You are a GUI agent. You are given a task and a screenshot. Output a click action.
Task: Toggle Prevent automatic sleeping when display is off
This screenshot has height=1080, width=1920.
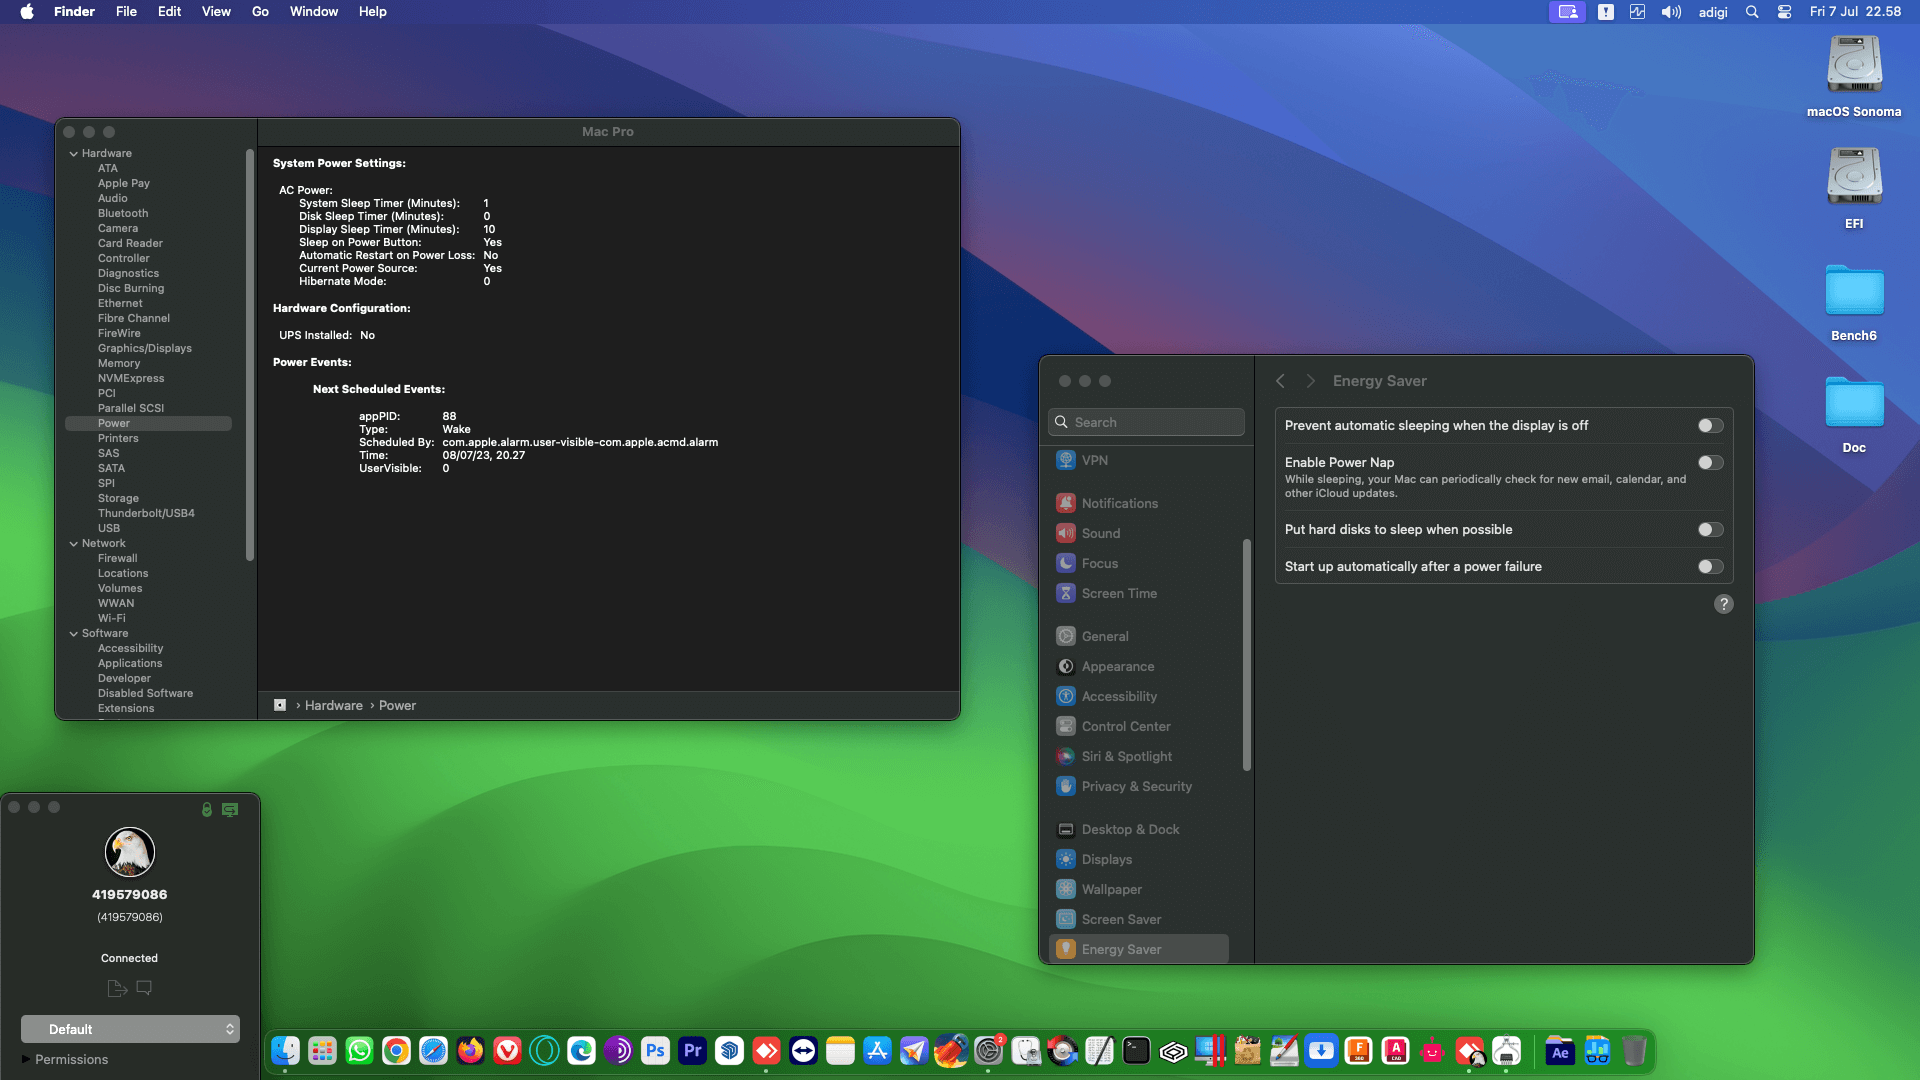(x=1710, y=426)
